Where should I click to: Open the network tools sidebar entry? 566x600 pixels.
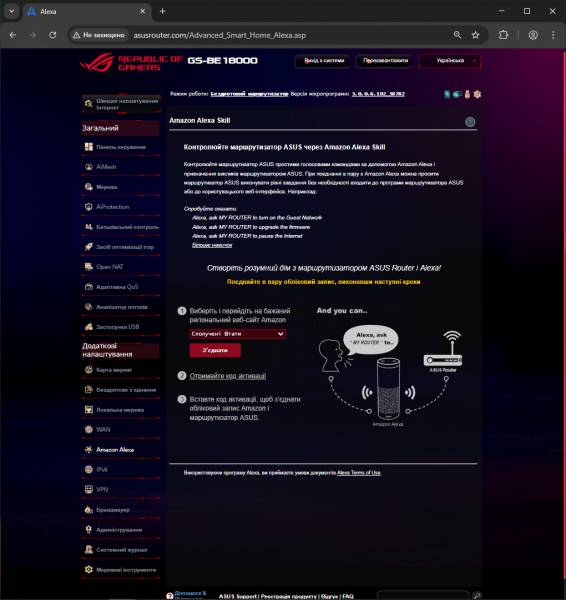121,570
